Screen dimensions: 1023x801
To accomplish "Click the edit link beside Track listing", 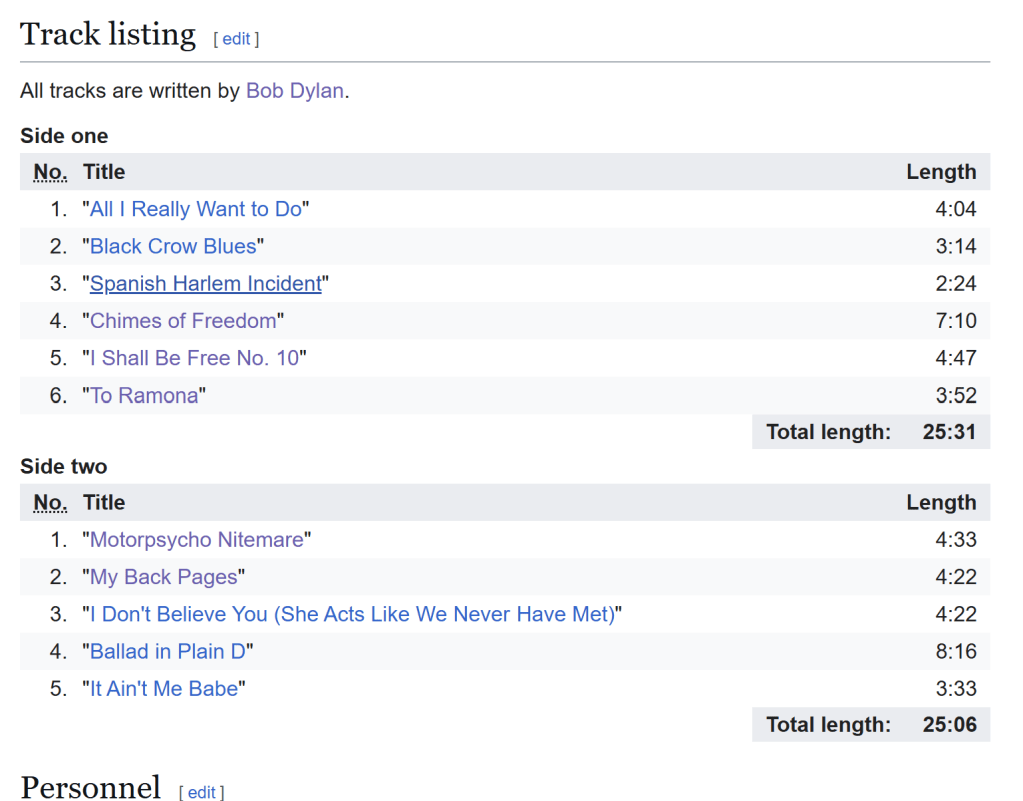I will pyautogui.click(x=236, y=39).
